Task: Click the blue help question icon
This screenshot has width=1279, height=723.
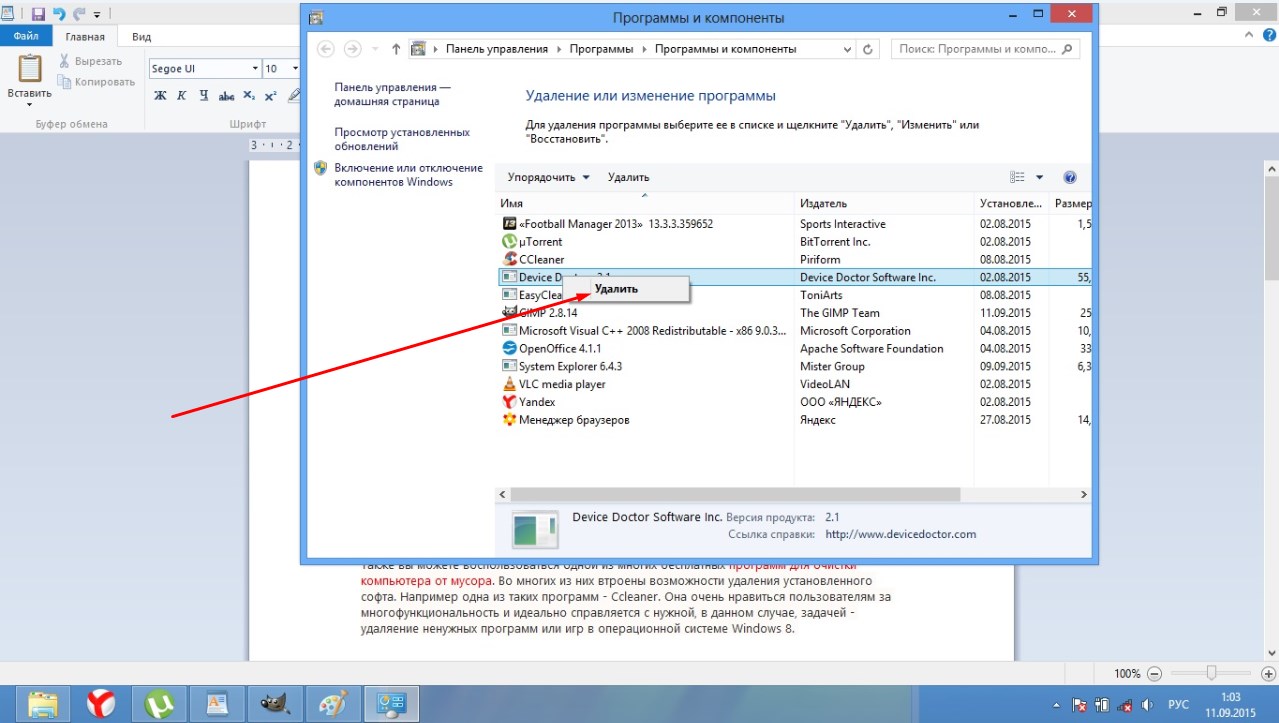Action: pyautogui.click(x=1069, y=177)
